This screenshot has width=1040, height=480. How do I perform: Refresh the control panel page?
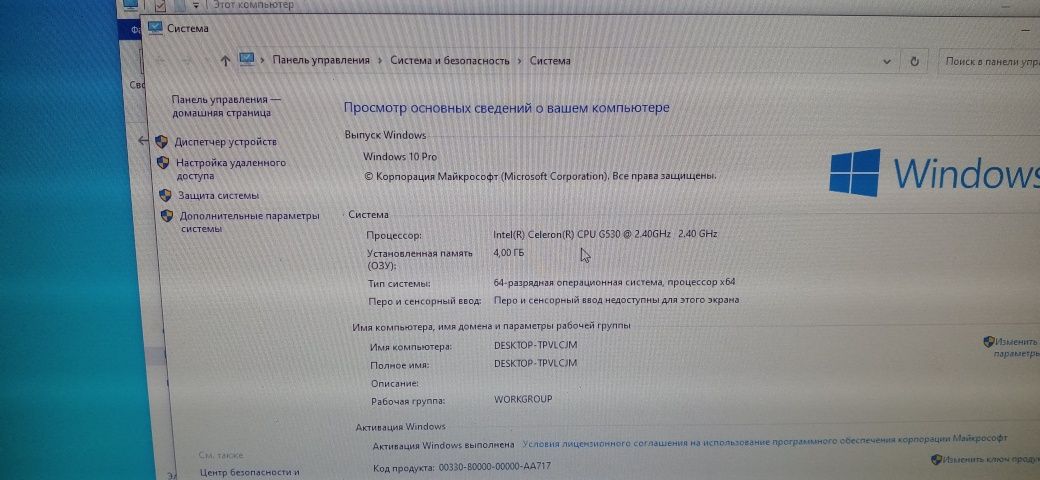(915, 62)
